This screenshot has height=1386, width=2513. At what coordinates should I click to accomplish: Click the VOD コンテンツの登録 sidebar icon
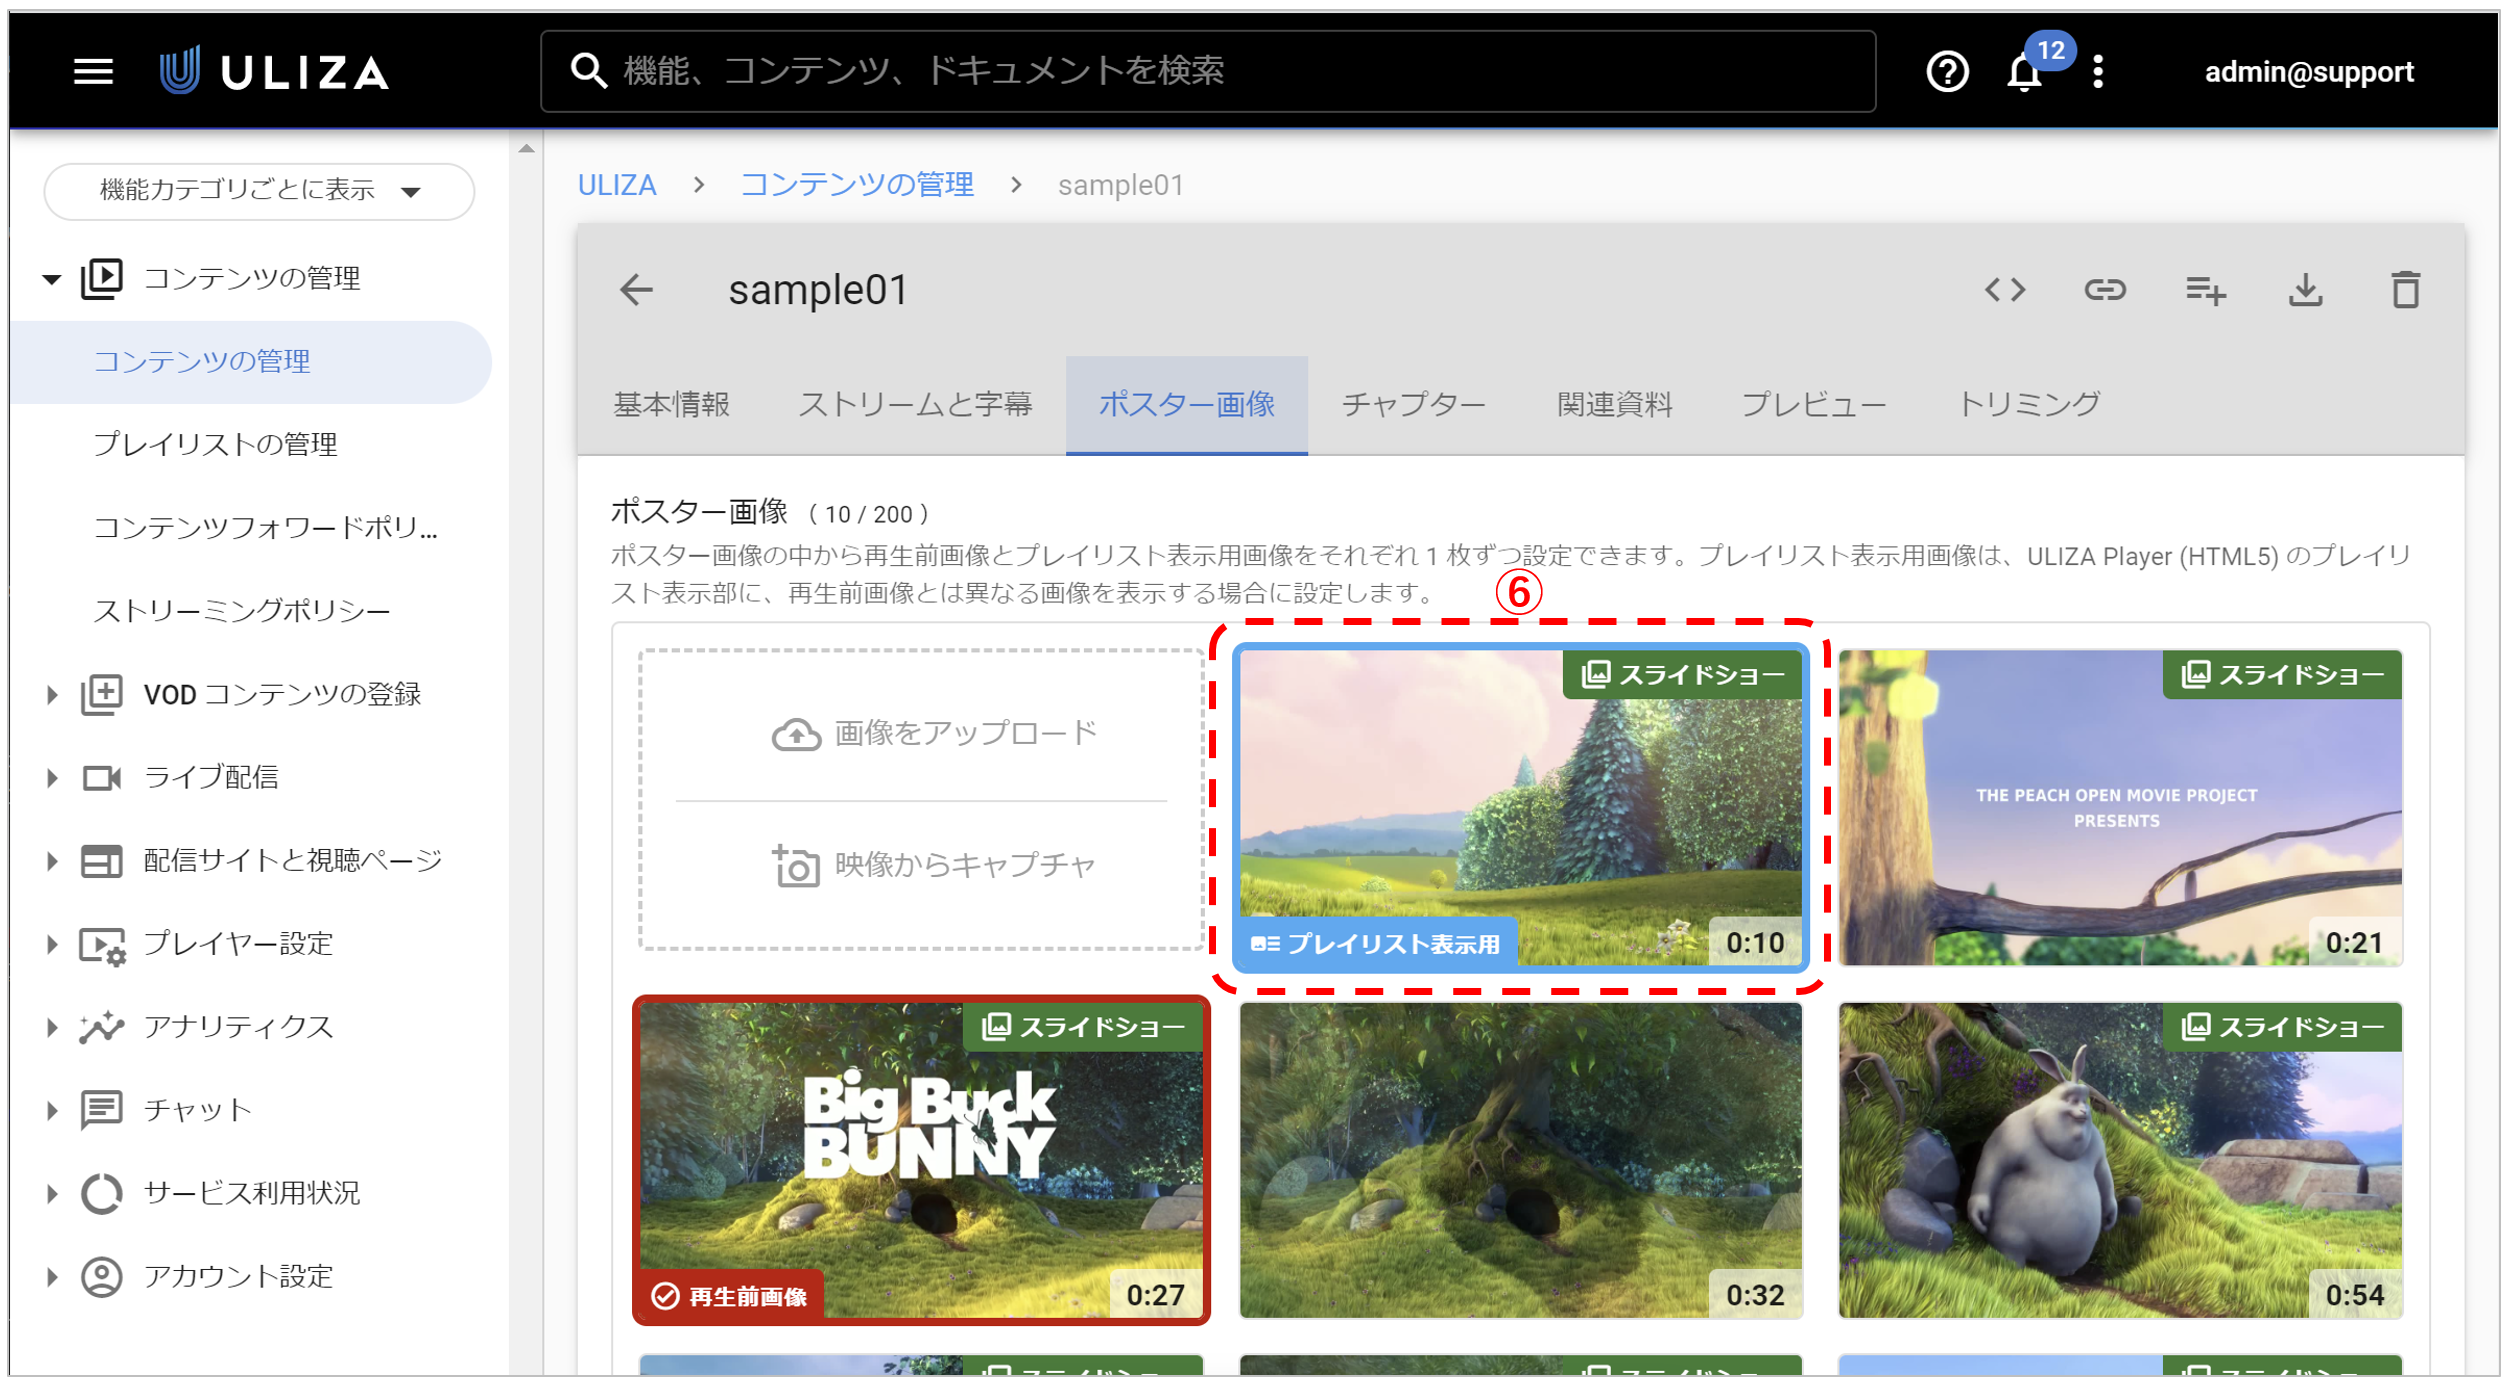(102, 694)
